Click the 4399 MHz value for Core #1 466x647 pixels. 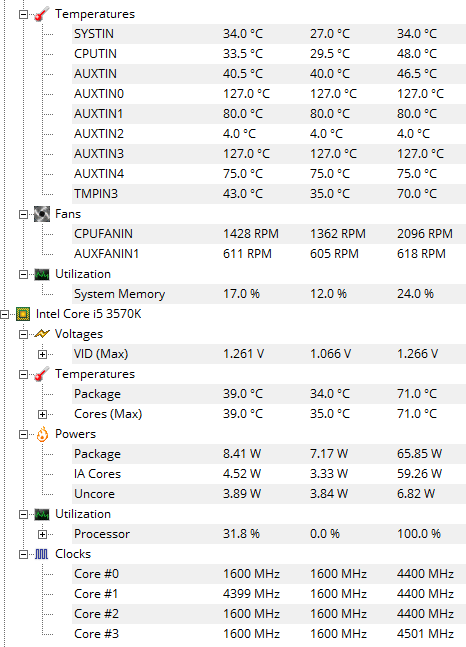251,594
